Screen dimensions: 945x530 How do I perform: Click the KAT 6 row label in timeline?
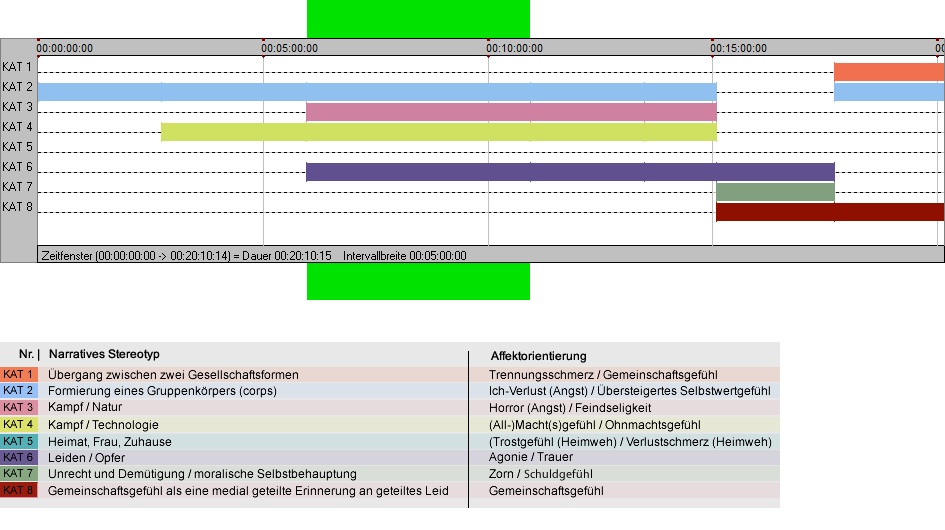coord(17,166)
